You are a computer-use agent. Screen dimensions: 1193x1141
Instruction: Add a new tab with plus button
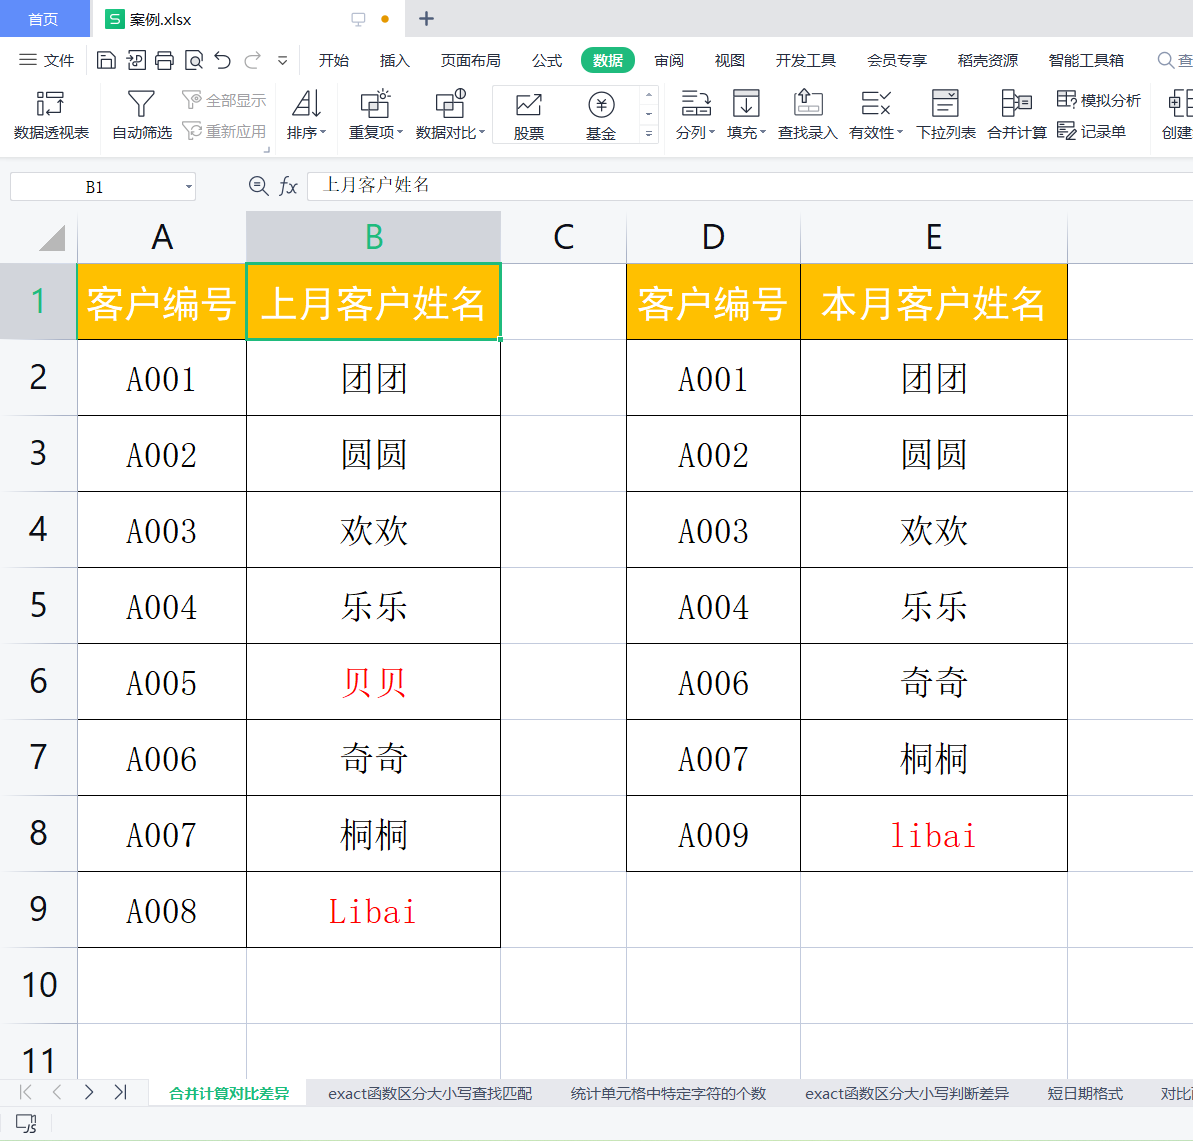pos(426,19)
